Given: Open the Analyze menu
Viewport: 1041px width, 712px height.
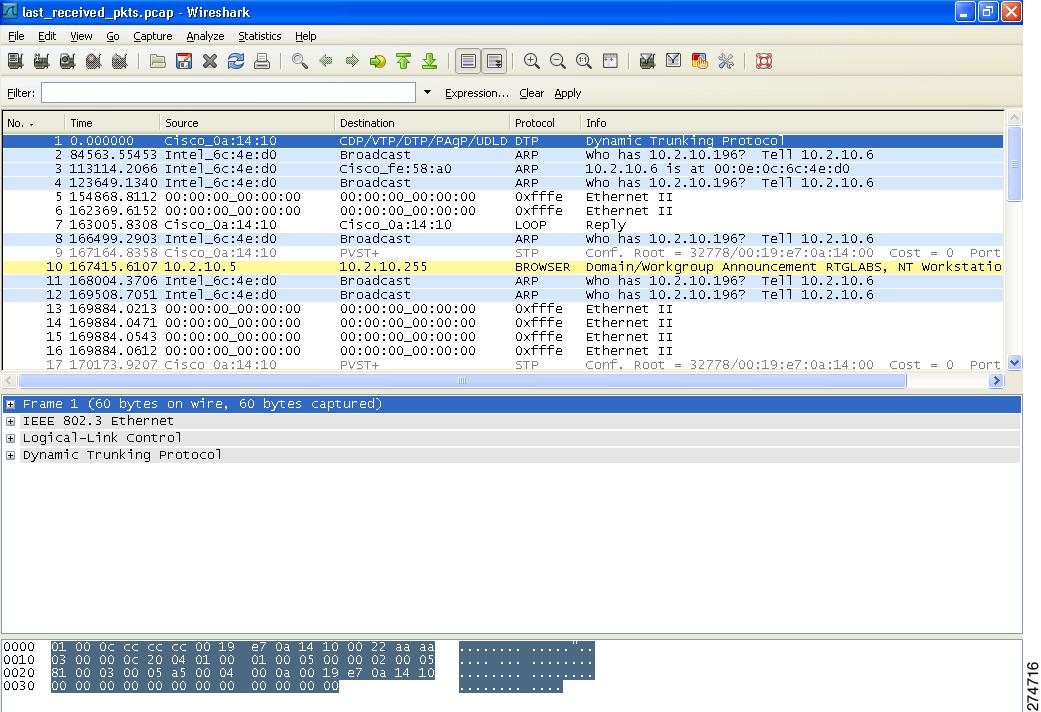Looking at the screenshot, I should (205, 36).
